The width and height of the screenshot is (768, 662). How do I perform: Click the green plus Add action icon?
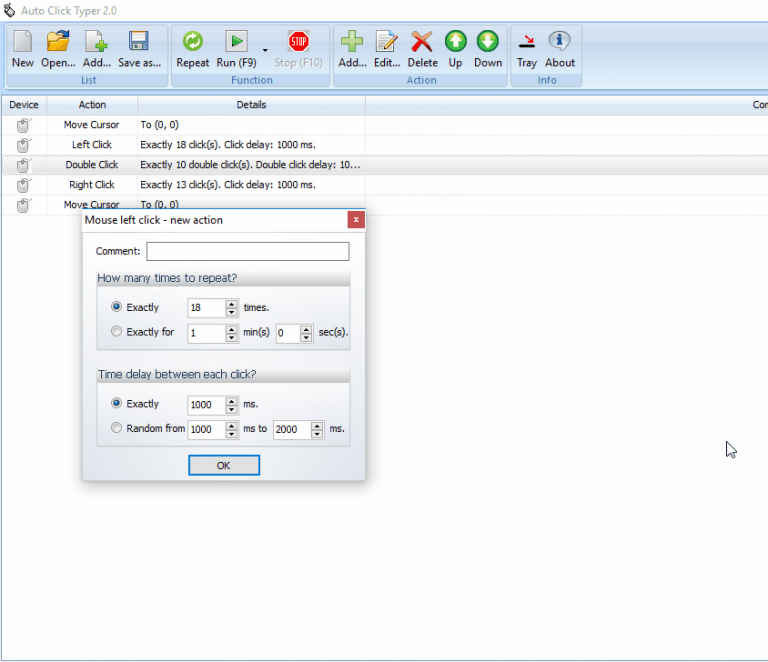point(352,47)
